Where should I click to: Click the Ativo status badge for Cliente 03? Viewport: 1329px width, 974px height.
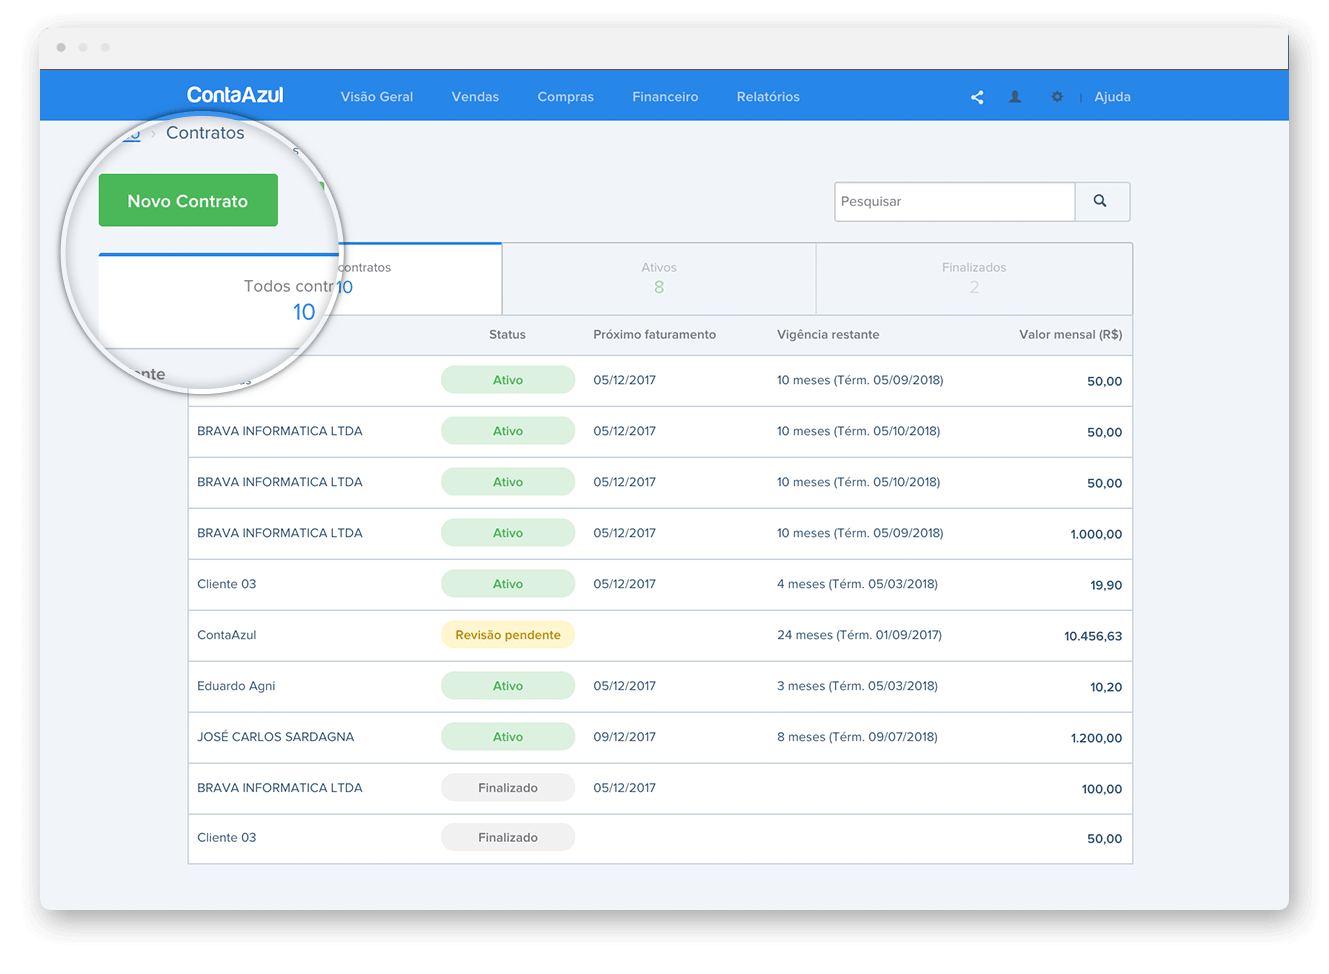point(507,583)
